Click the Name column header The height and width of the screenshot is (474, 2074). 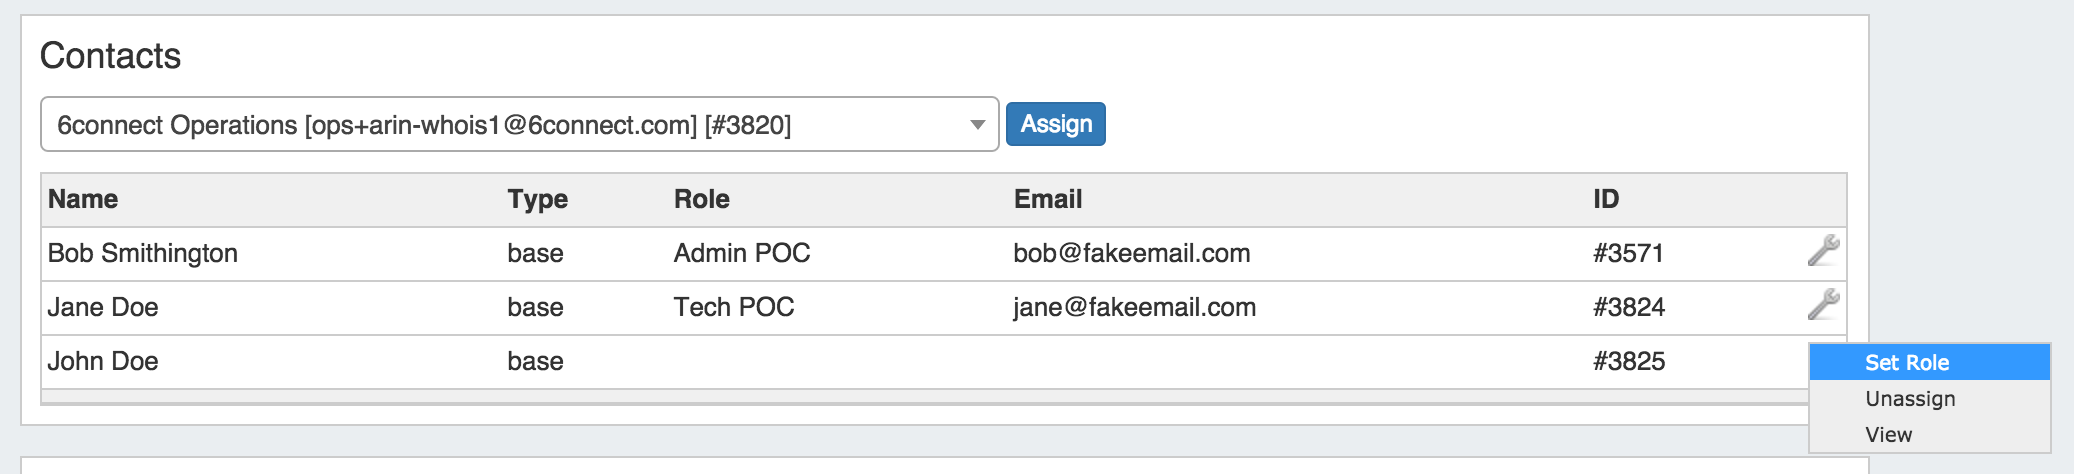pos(83,199)
